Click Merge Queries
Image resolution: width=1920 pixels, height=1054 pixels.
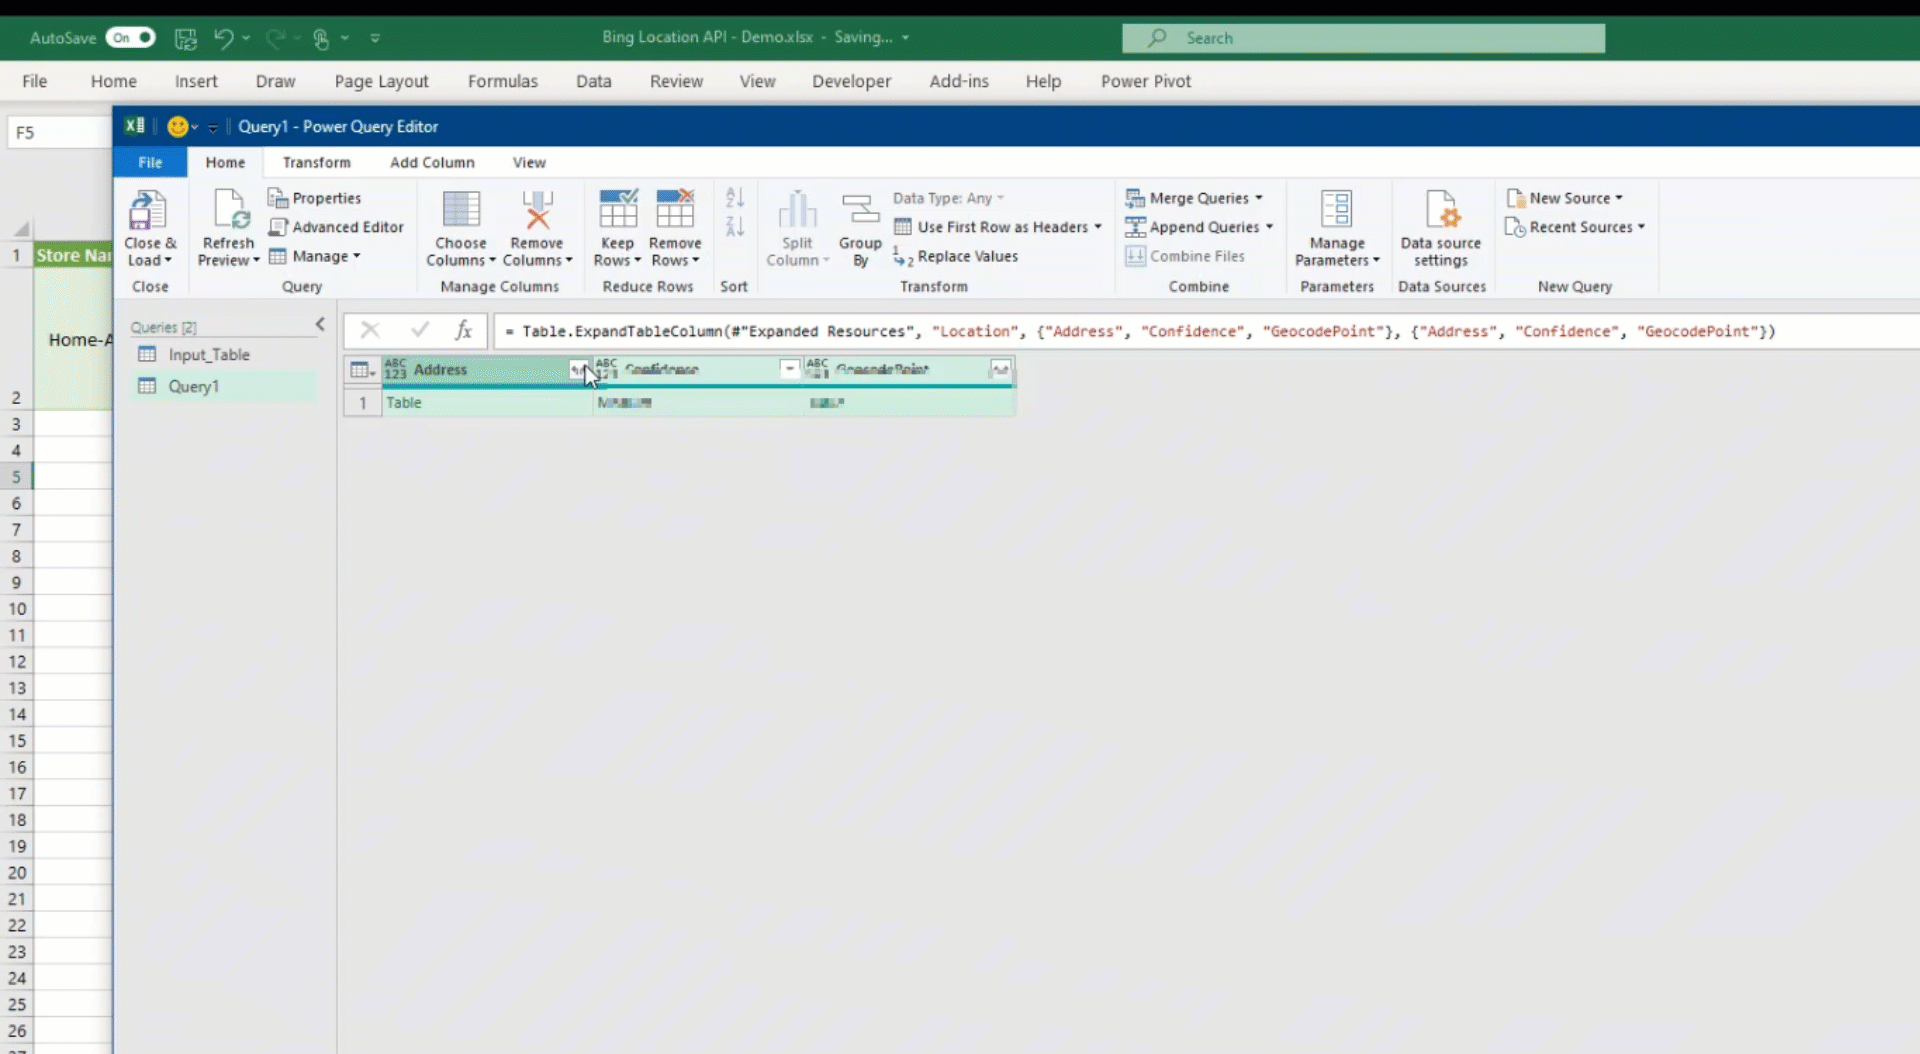1194,198
